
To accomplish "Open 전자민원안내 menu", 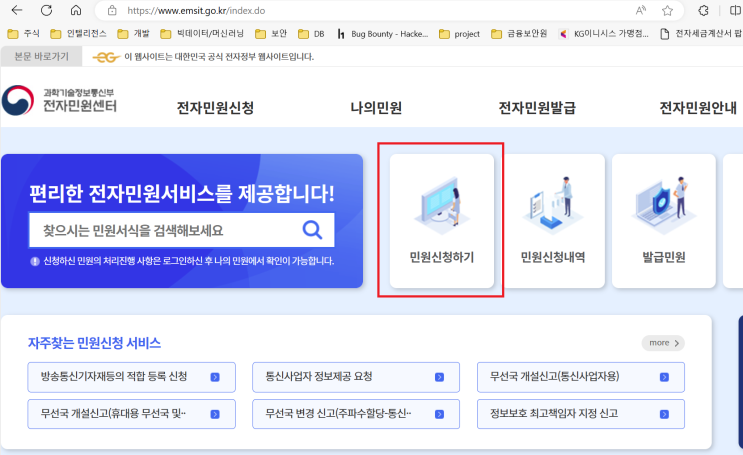I will (698, 108).
